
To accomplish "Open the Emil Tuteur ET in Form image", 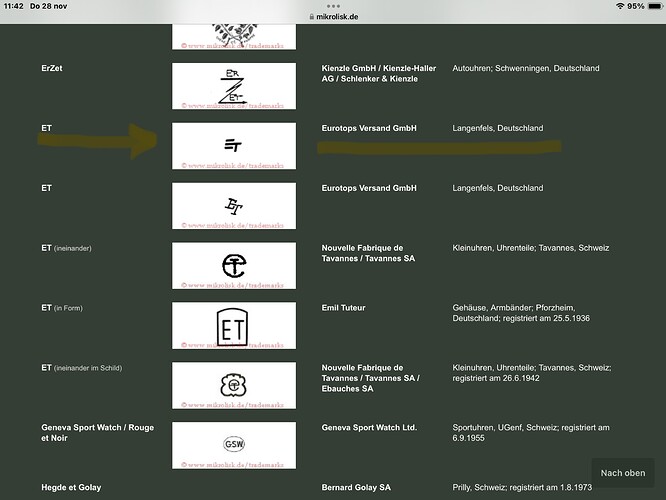I will pyautogui.click(x=234, y=326).
